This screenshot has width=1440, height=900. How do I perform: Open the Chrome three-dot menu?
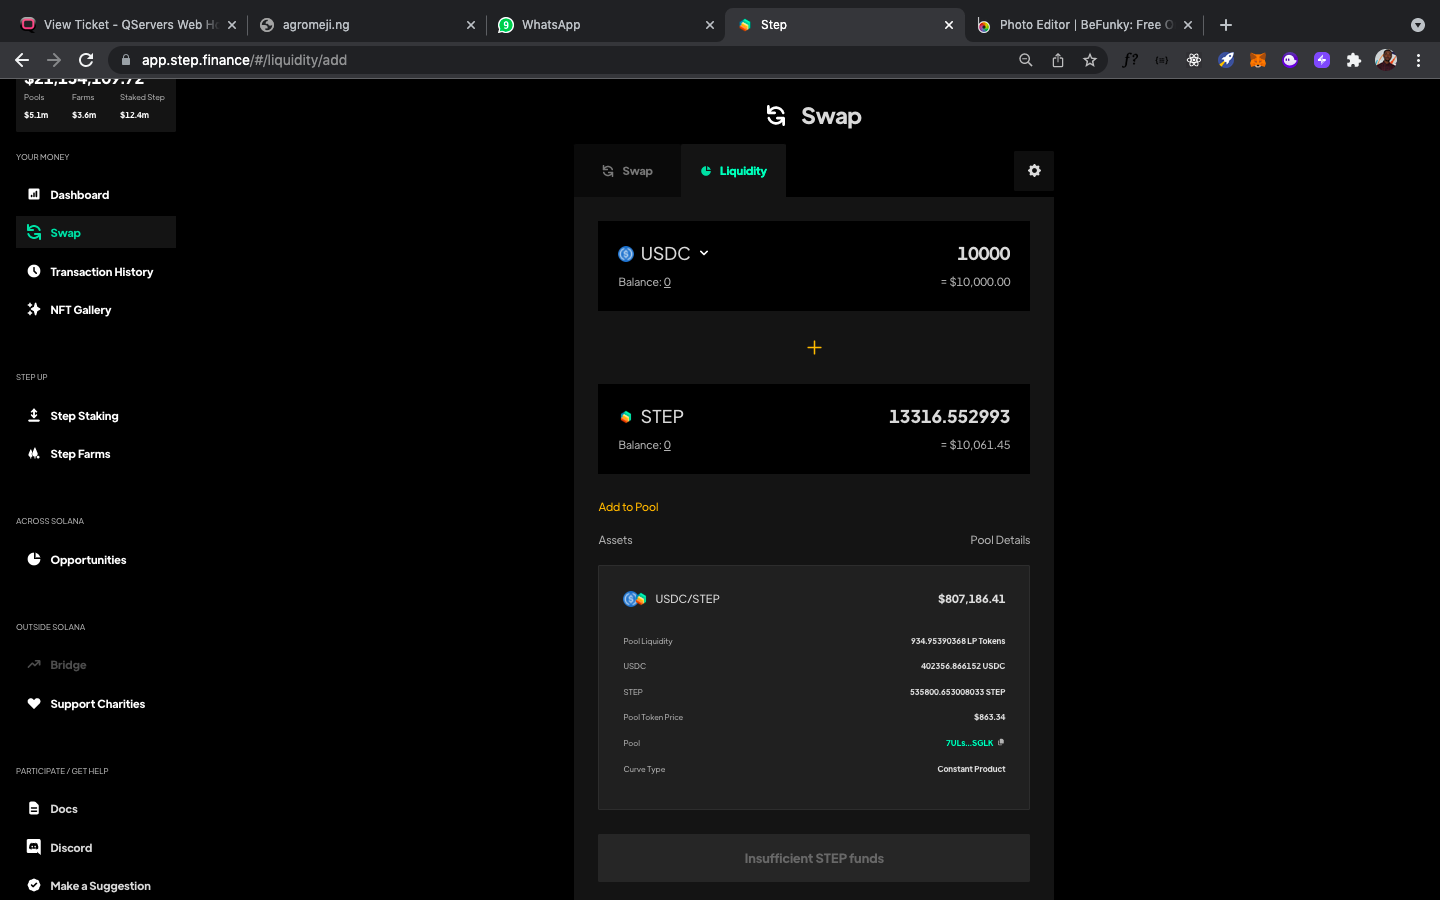coord(1418,60)
